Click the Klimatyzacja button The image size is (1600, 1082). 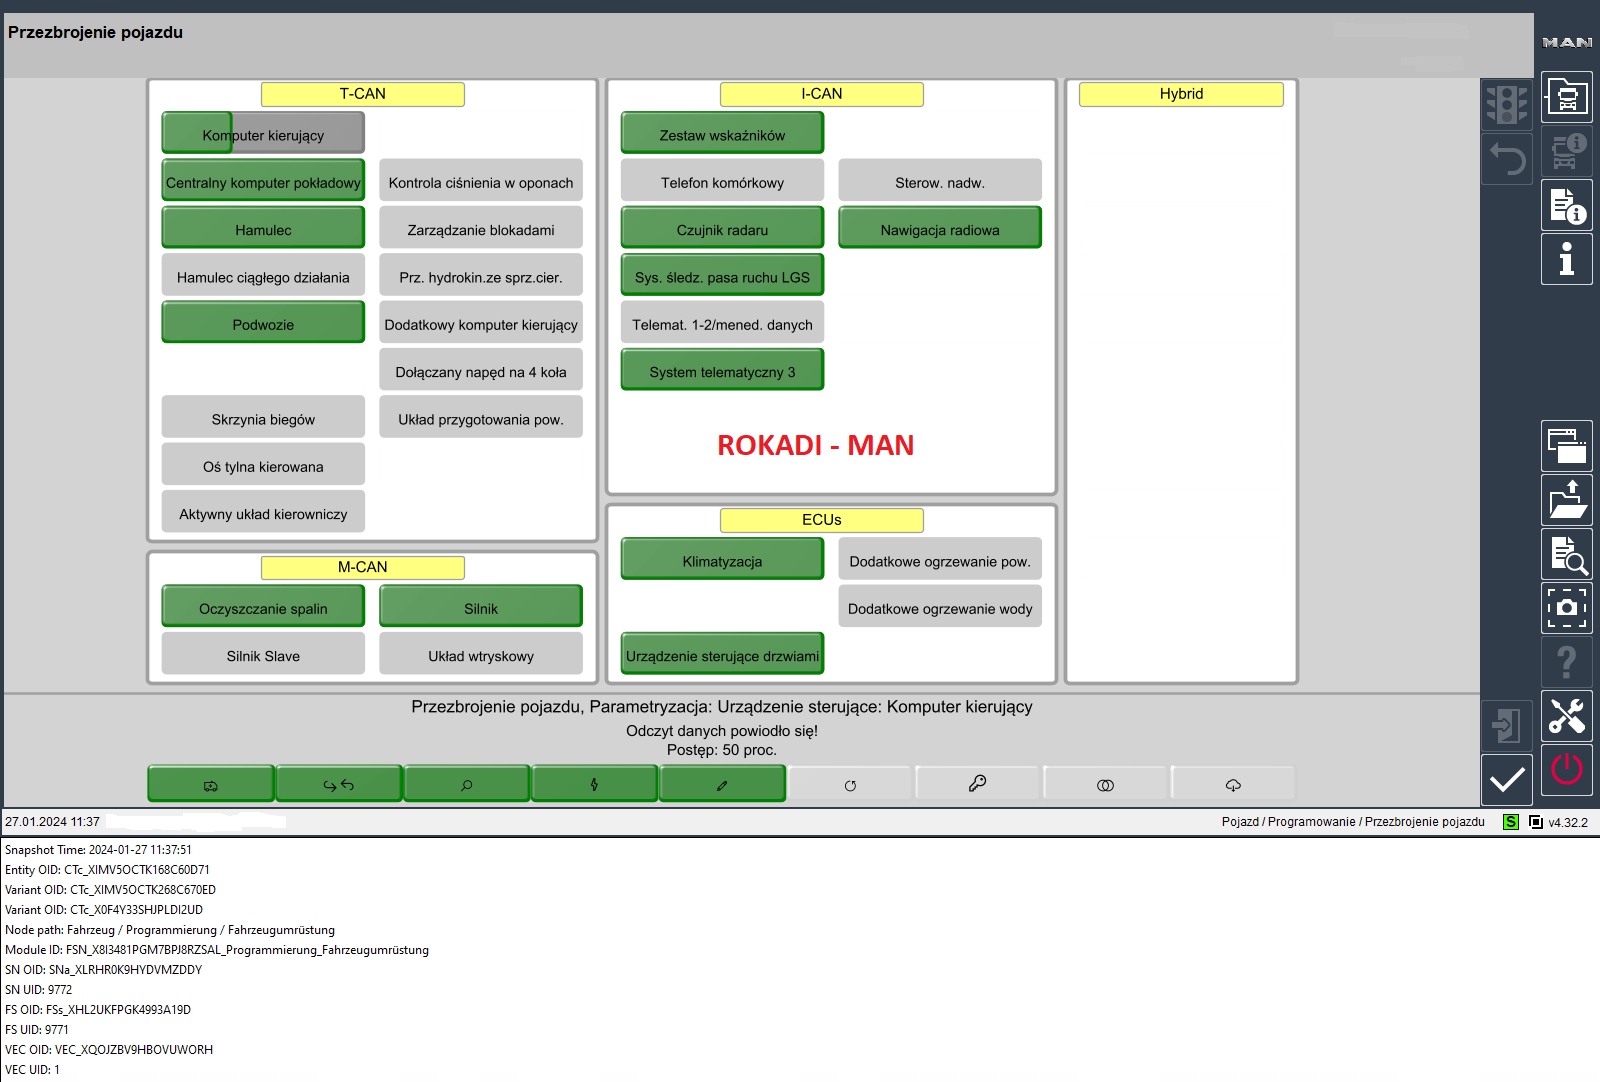click(722, 560)
